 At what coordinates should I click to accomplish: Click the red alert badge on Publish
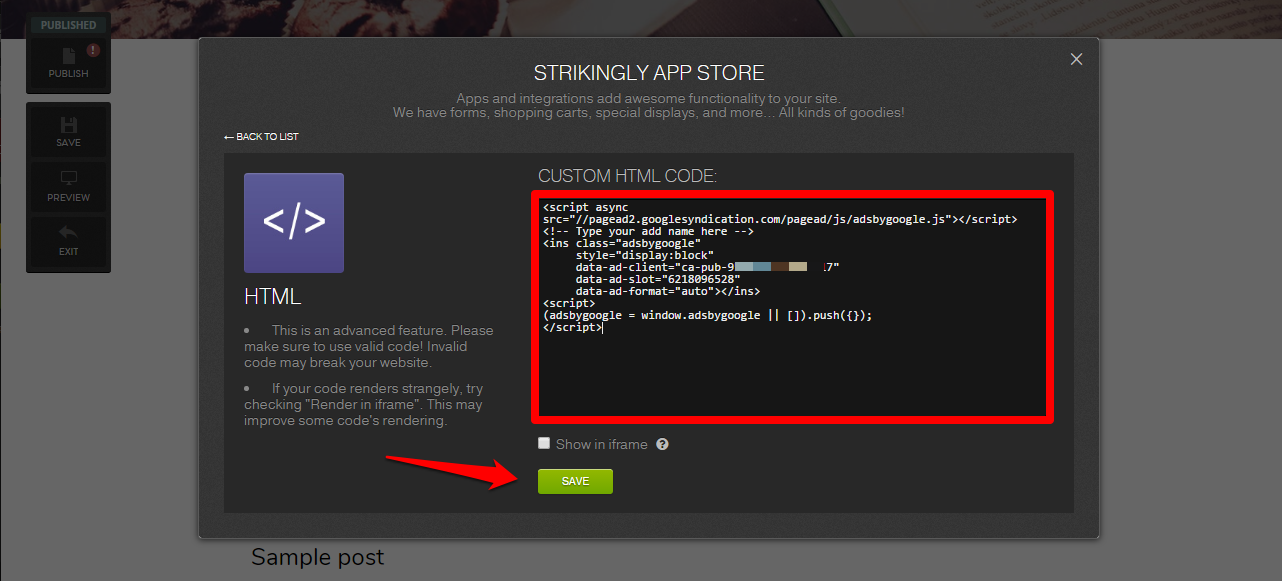click(93, 49)
